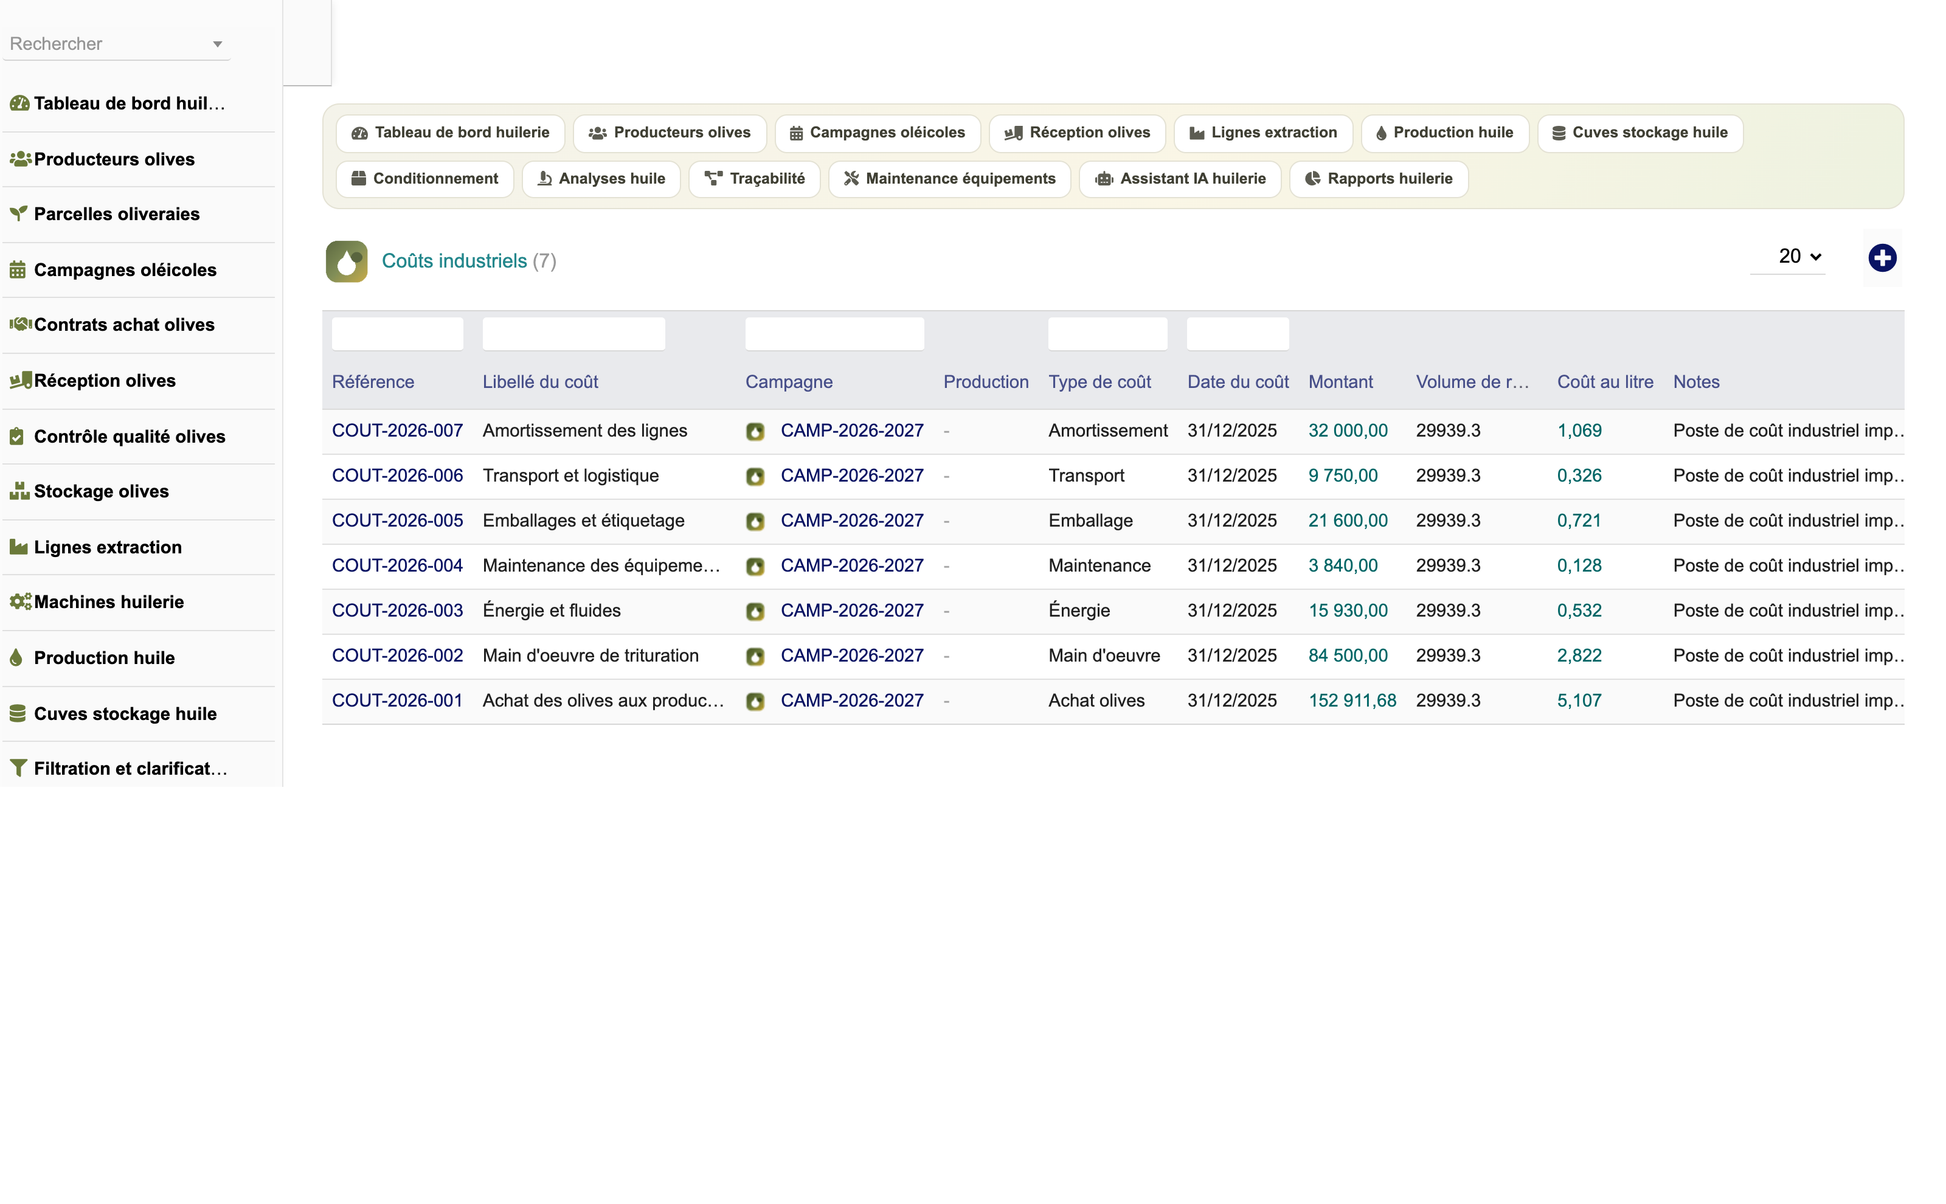
Task: Click the 152 911,68 amount cell
Action: (x=1352, y=701)
